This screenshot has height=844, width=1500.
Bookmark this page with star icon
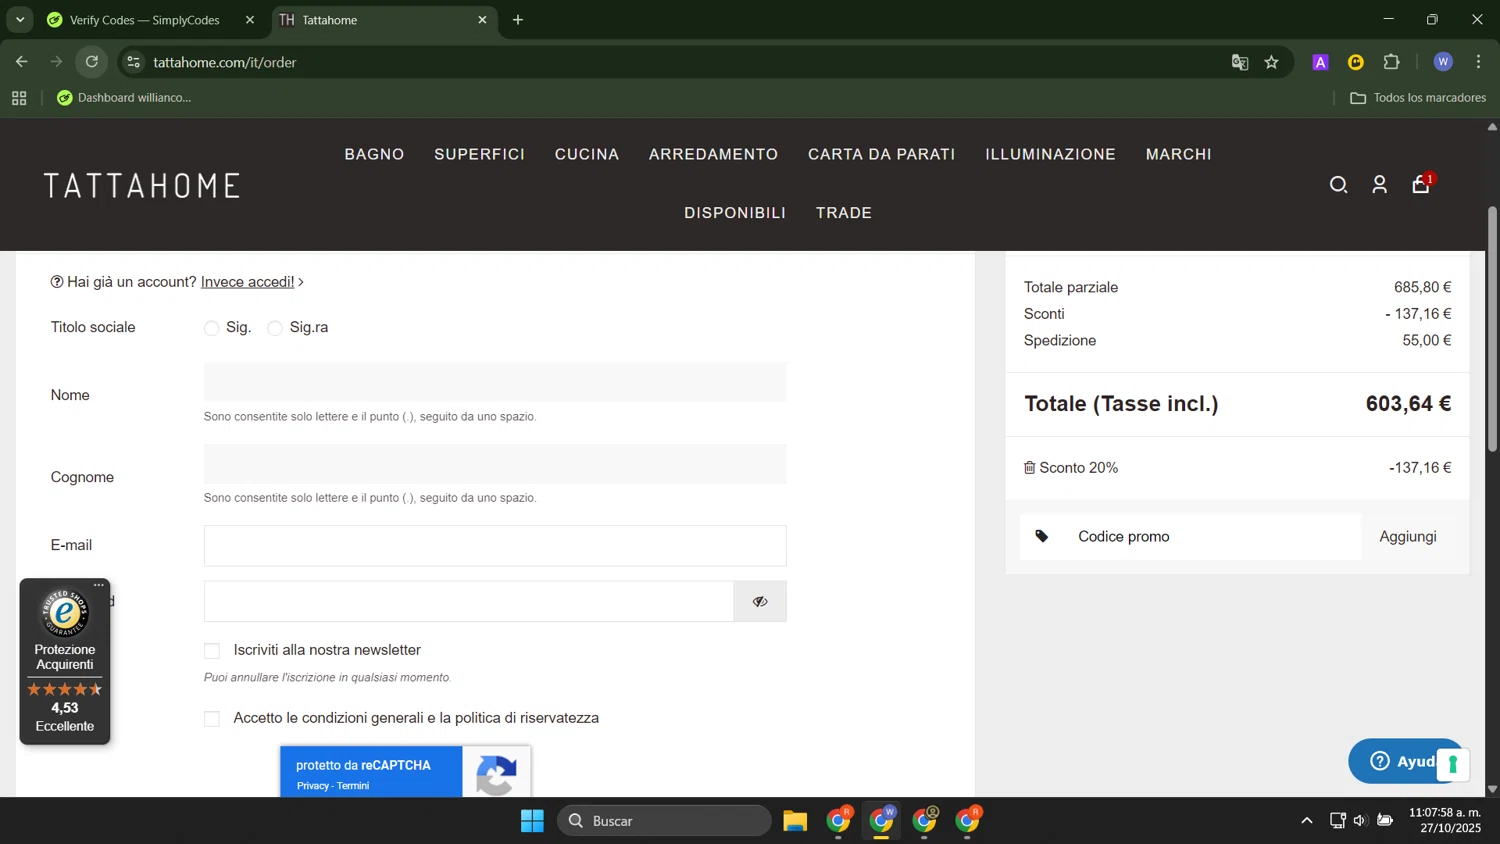(x=1271, y=62)
